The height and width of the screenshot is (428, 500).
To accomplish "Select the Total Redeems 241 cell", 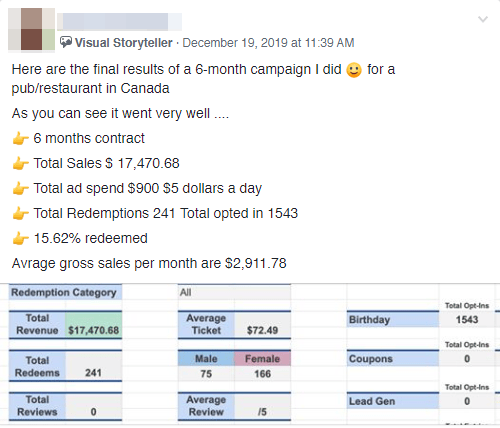I will pyautogui.click(x=94, y=366).
